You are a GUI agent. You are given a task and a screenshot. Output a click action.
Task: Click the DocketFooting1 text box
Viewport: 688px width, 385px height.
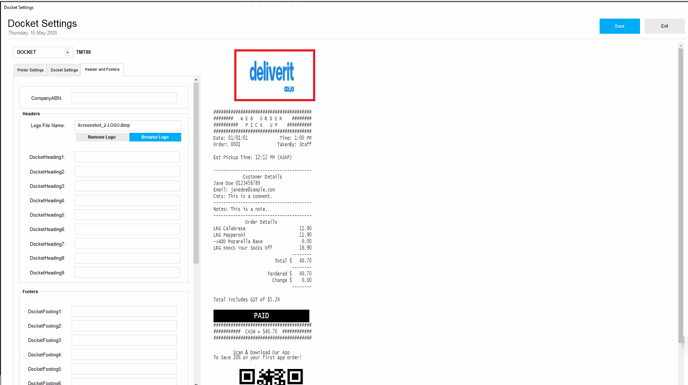124,311
